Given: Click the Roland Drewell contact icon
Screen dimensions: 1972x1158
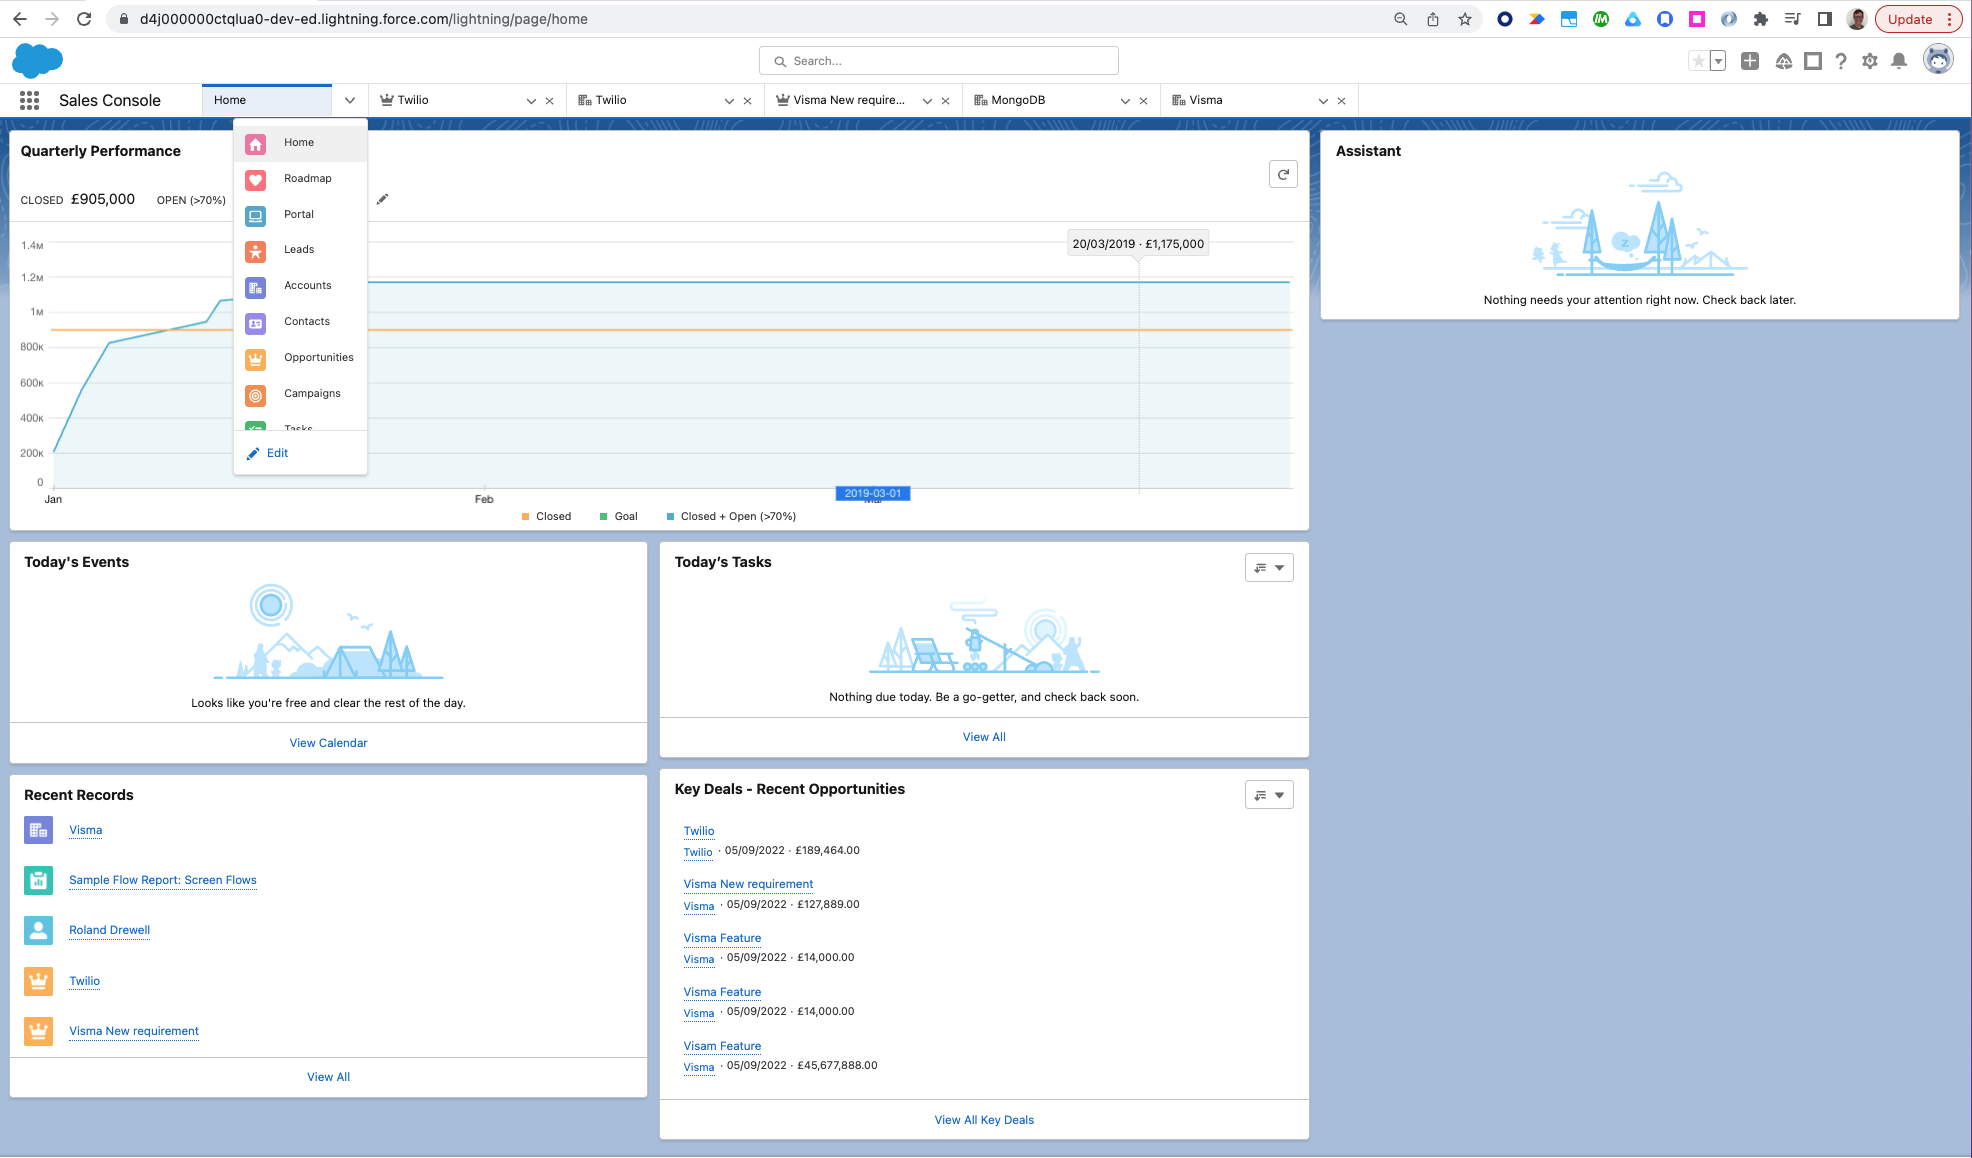Looking at the screenshot, I should (x=39, y=930).
